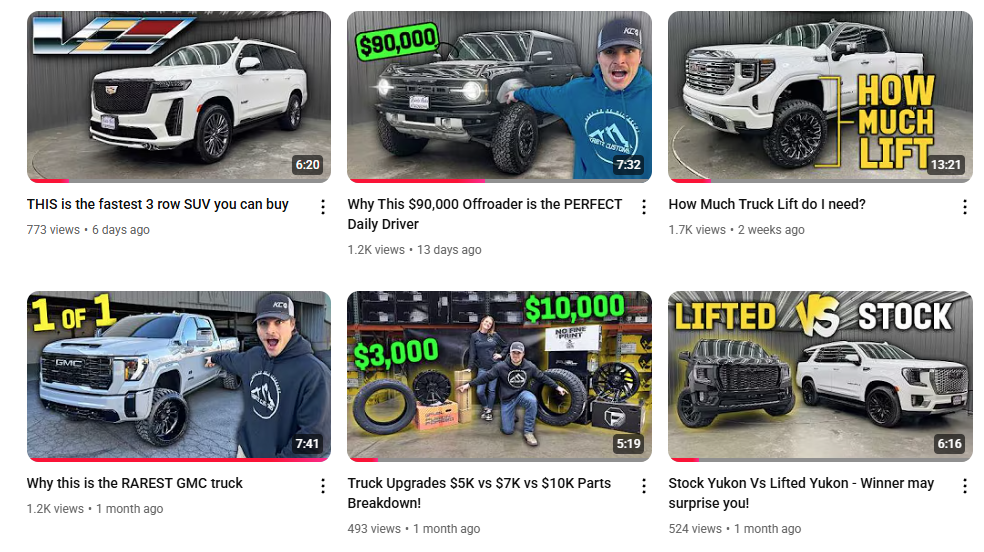Click title 'Why this is the RAREST GMC truck'
This screenshot has width=984, height=552.
pos(134,484)
